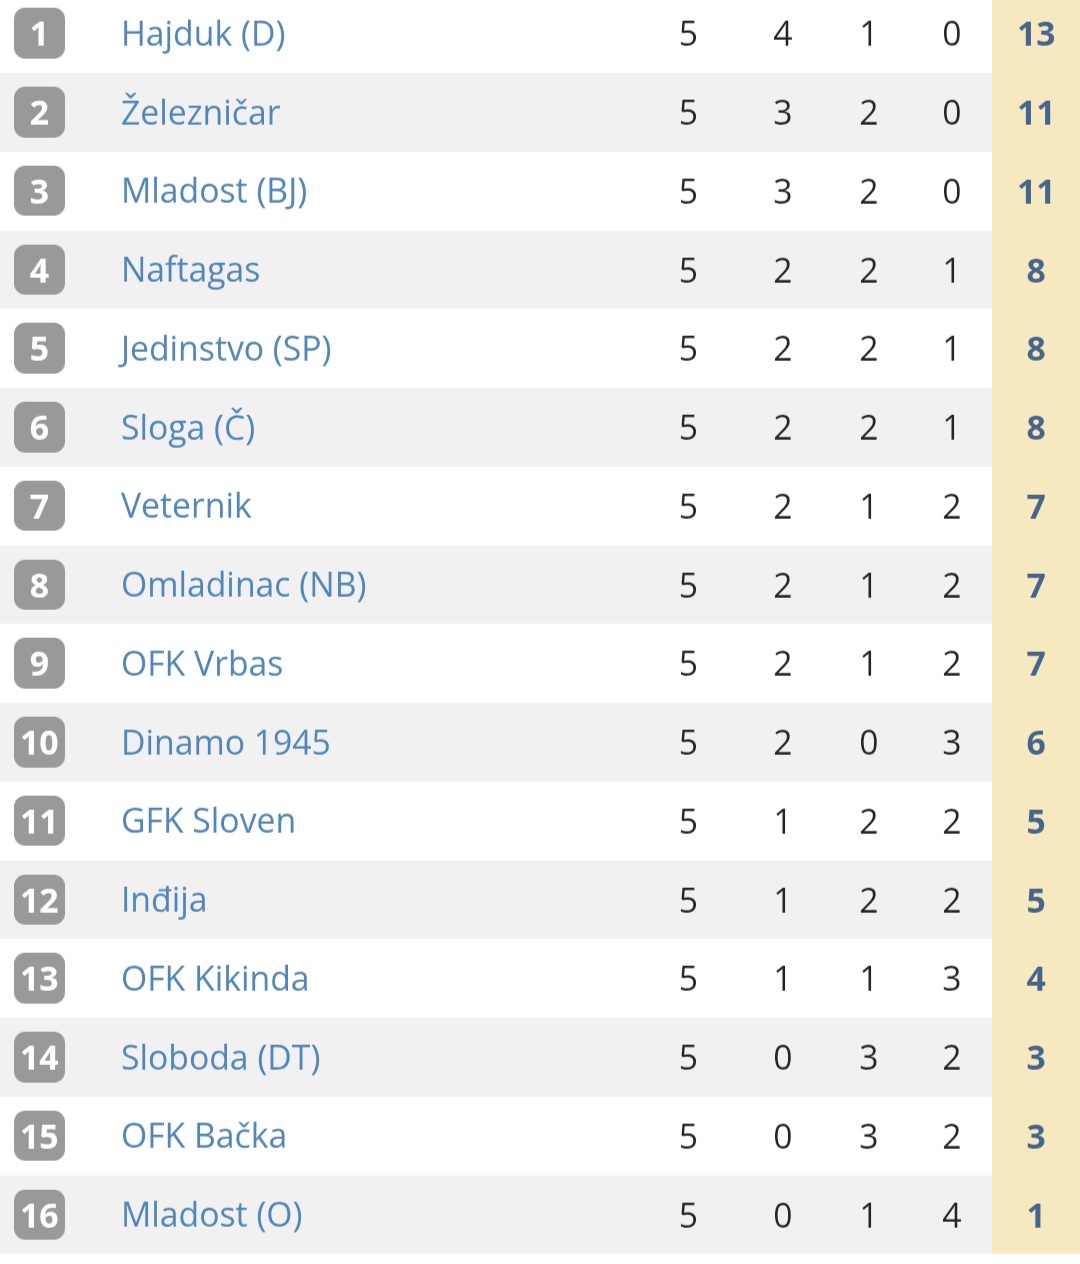This screenshot has height=1264, width=1080.
Task: Open the OFK Kikinda link
Action: pyautogui.click(x=215, y=979)
